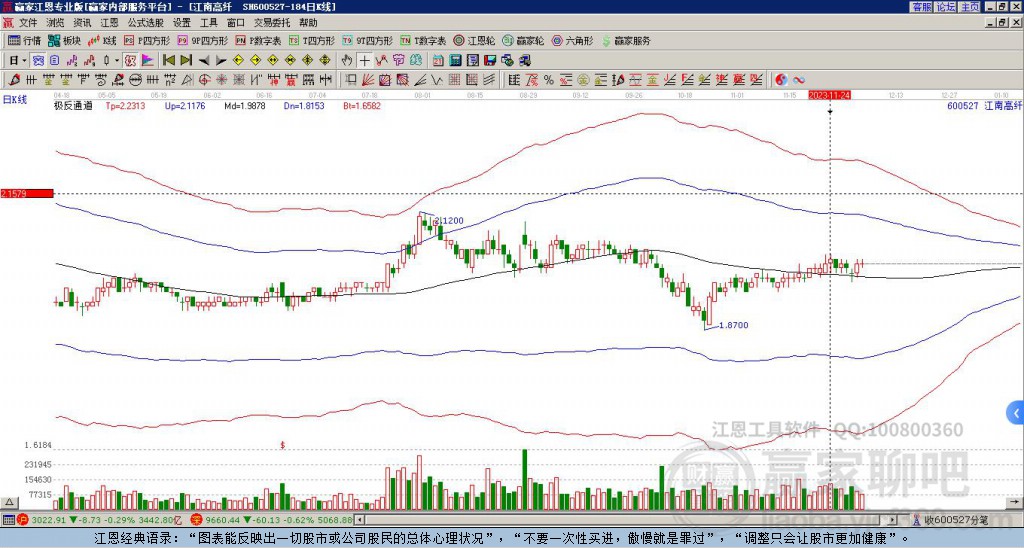Click the 主页 homepage link

970,7
